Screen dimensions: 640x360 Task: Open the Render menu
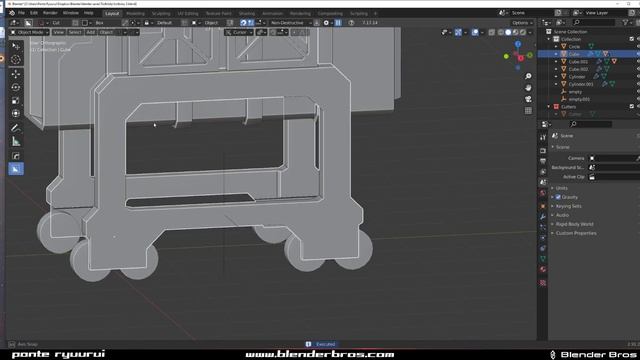[50, 13]
